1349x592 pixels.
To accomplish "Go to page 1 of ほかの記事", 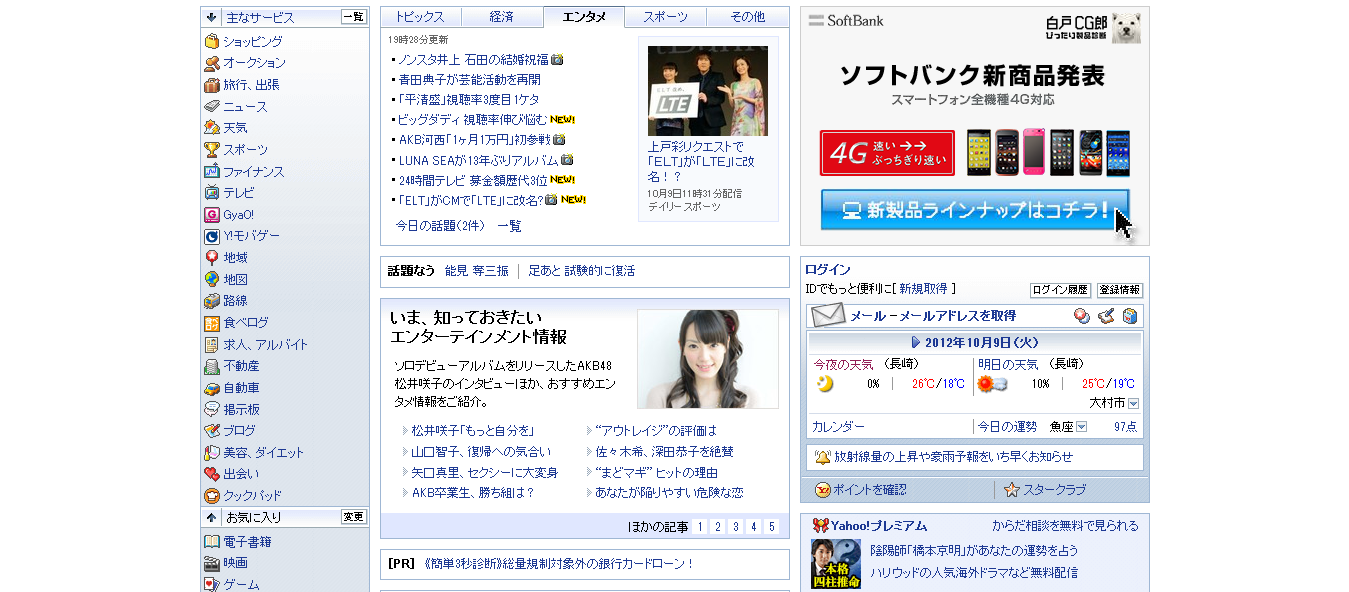I will tap(699, 527).
